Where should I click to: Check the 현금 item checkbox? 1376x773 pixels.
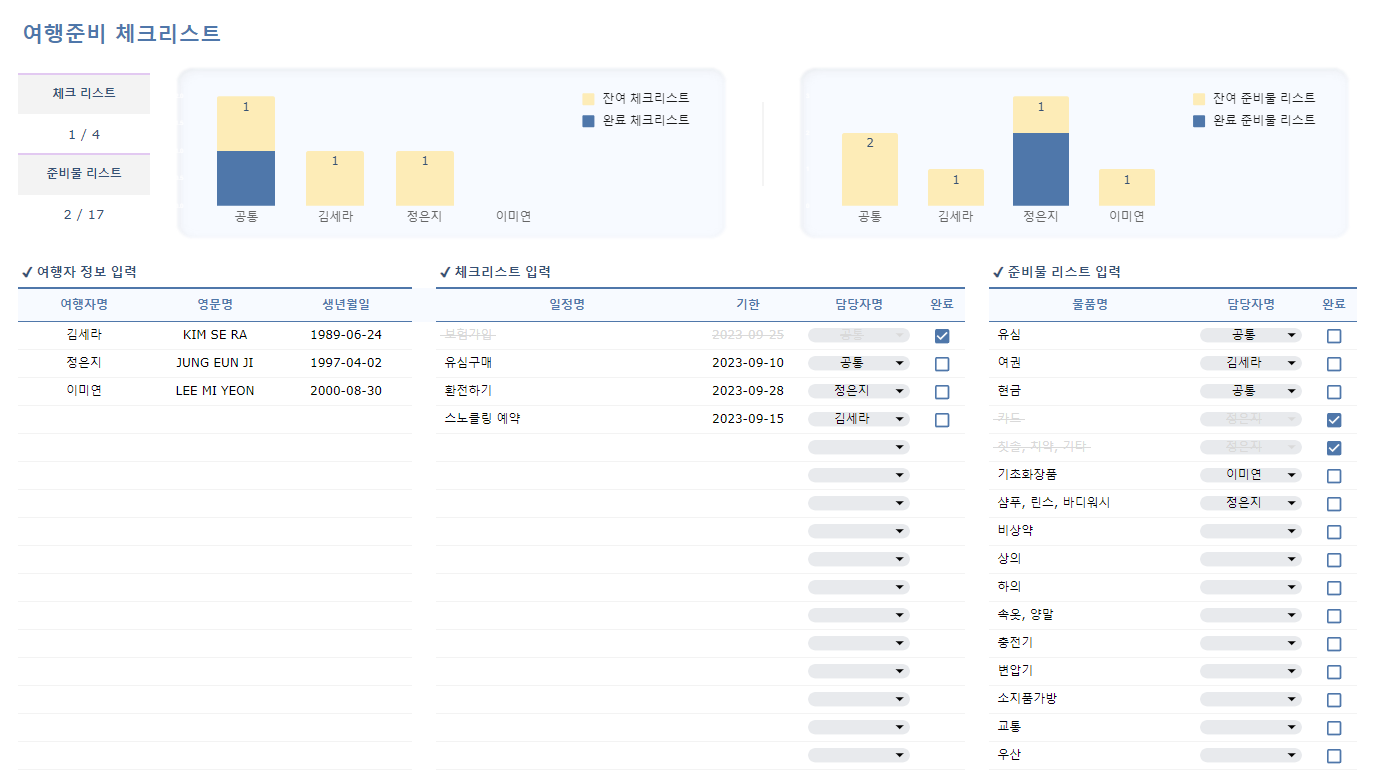click(1334, 392)
